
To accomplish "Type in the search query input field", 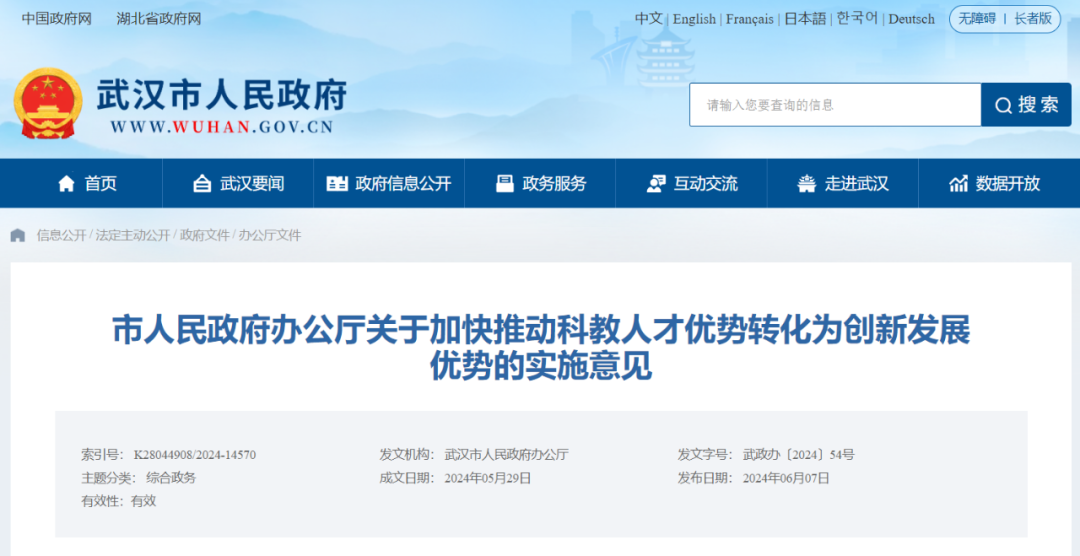I will tap(834, 105).
